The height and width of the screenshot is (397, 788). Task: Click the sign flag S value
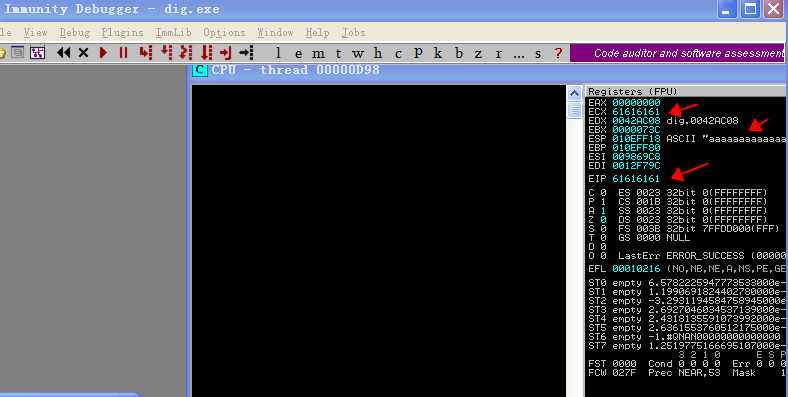[x=603, y=229]
